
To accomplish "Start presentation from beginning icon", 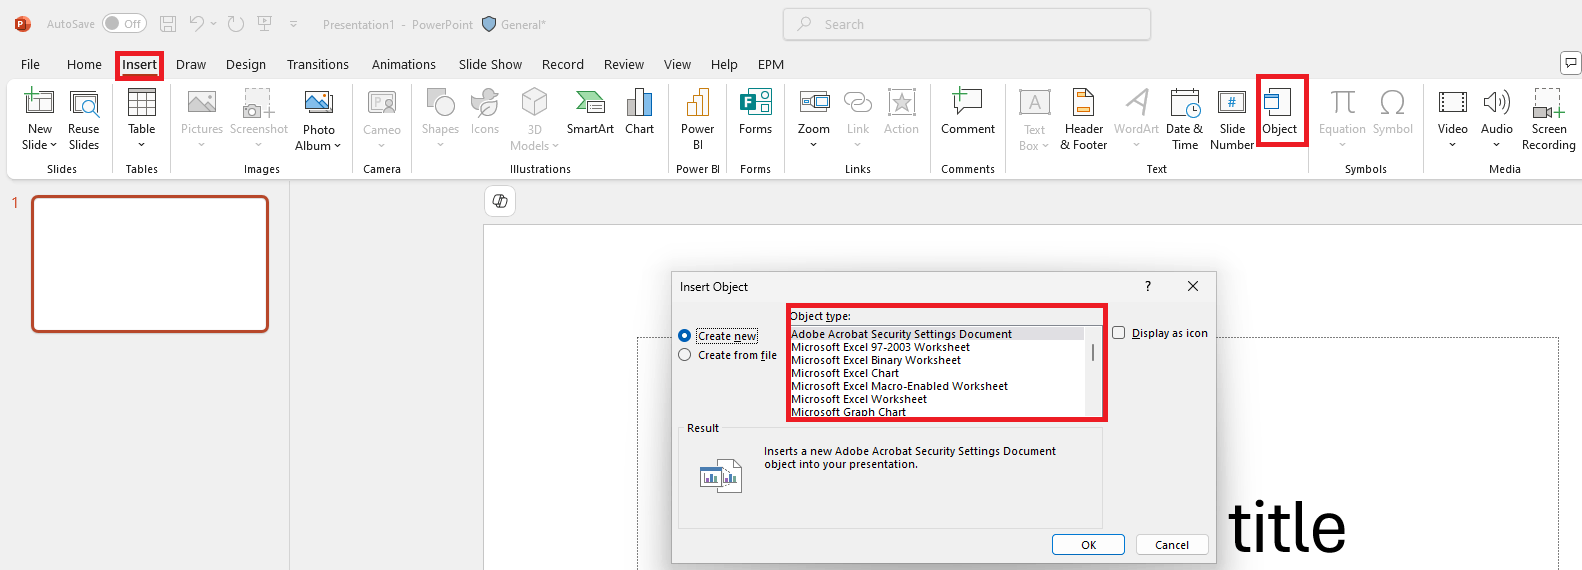I will pyautogui.click(x=265, y=24).
